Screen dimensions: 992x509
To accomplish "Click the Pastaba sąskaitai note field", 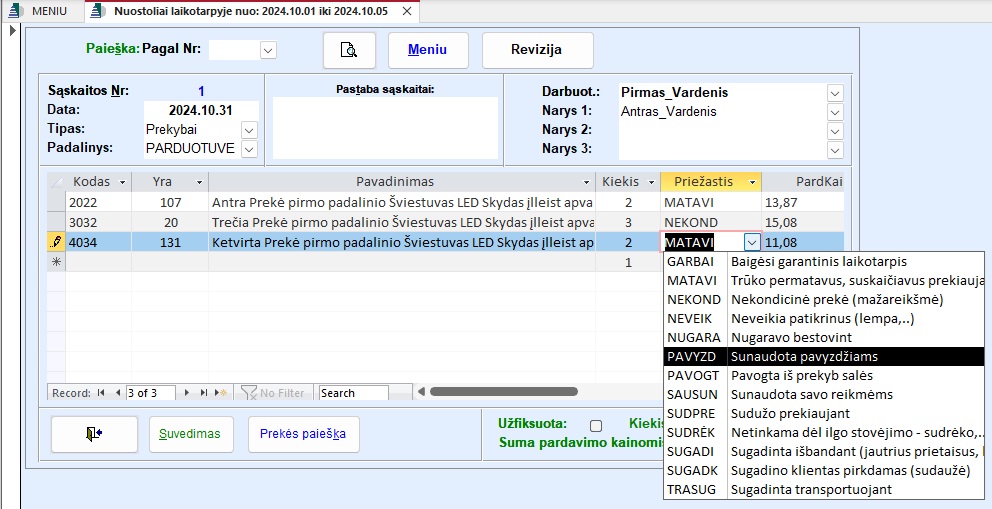I will click(x=385, y=128).
